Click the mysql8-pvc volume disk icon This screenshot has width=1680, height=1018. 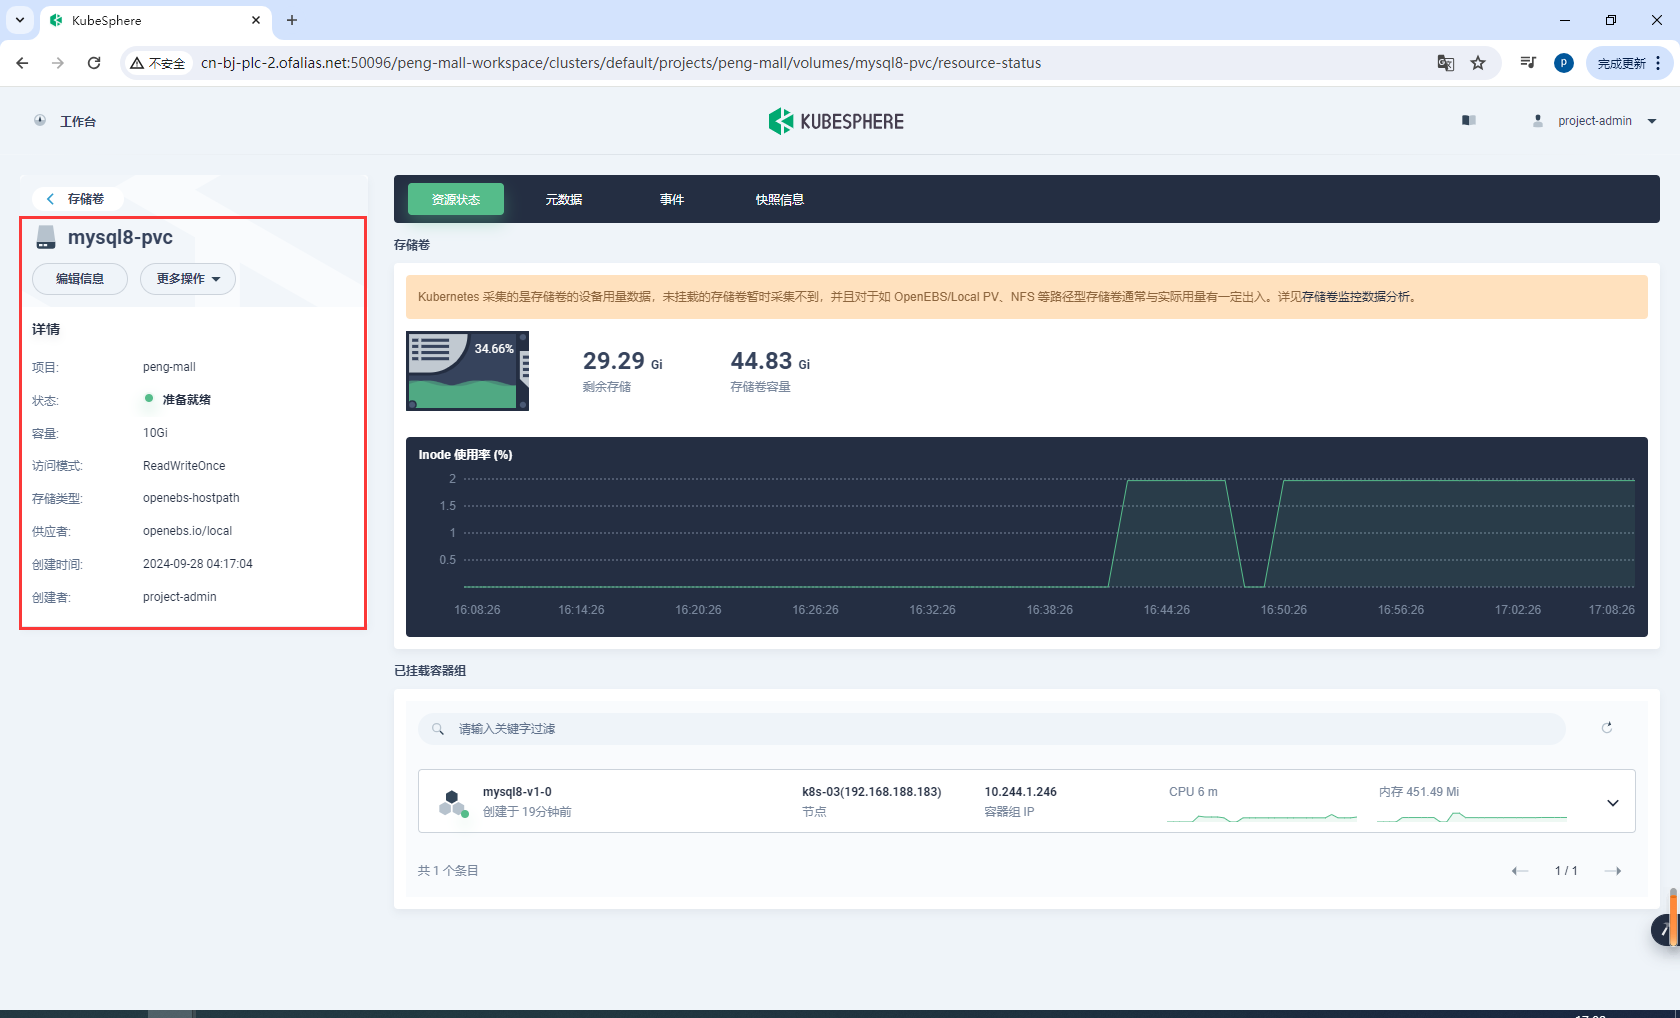(46, 237)
